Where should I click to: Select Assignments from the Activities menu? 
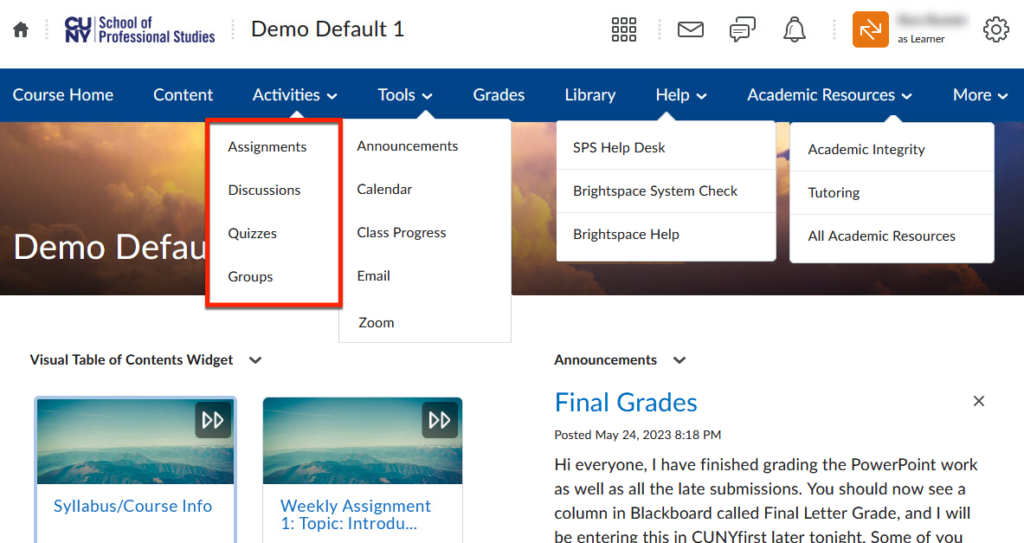267,147
